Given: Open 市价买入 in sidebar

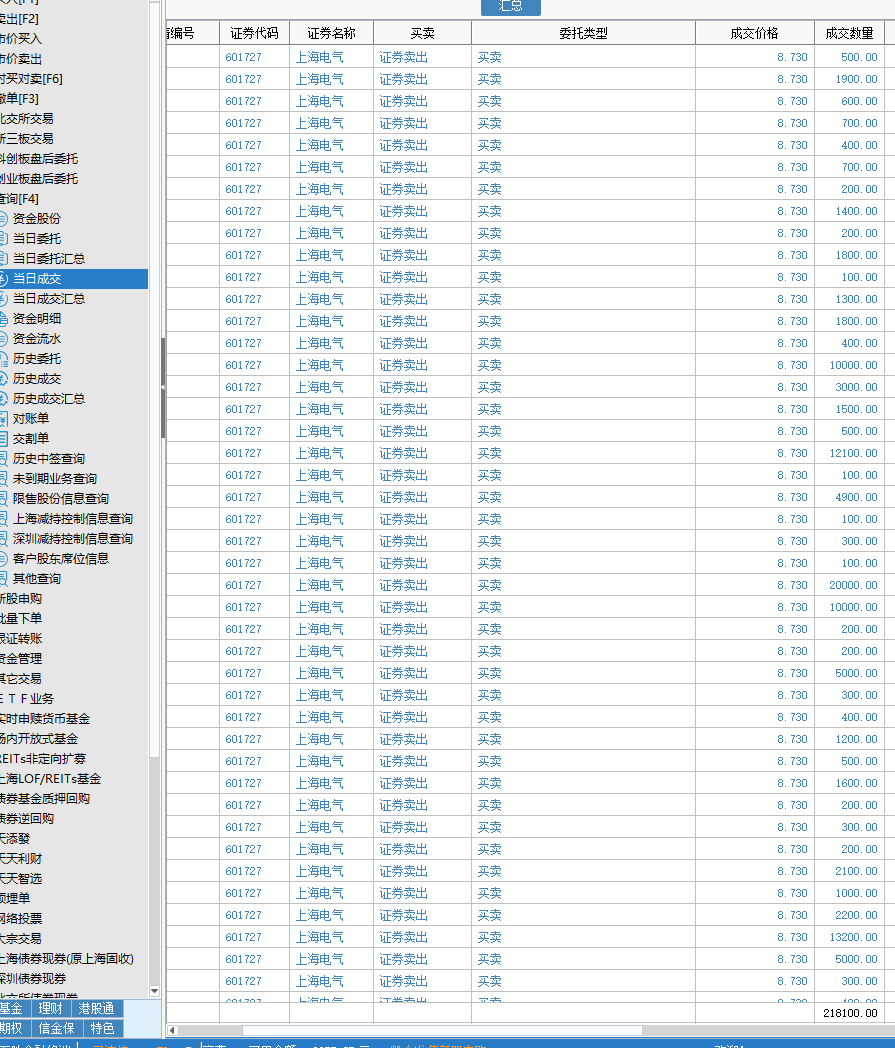Looking at the screenshot, I should [20, 39].
